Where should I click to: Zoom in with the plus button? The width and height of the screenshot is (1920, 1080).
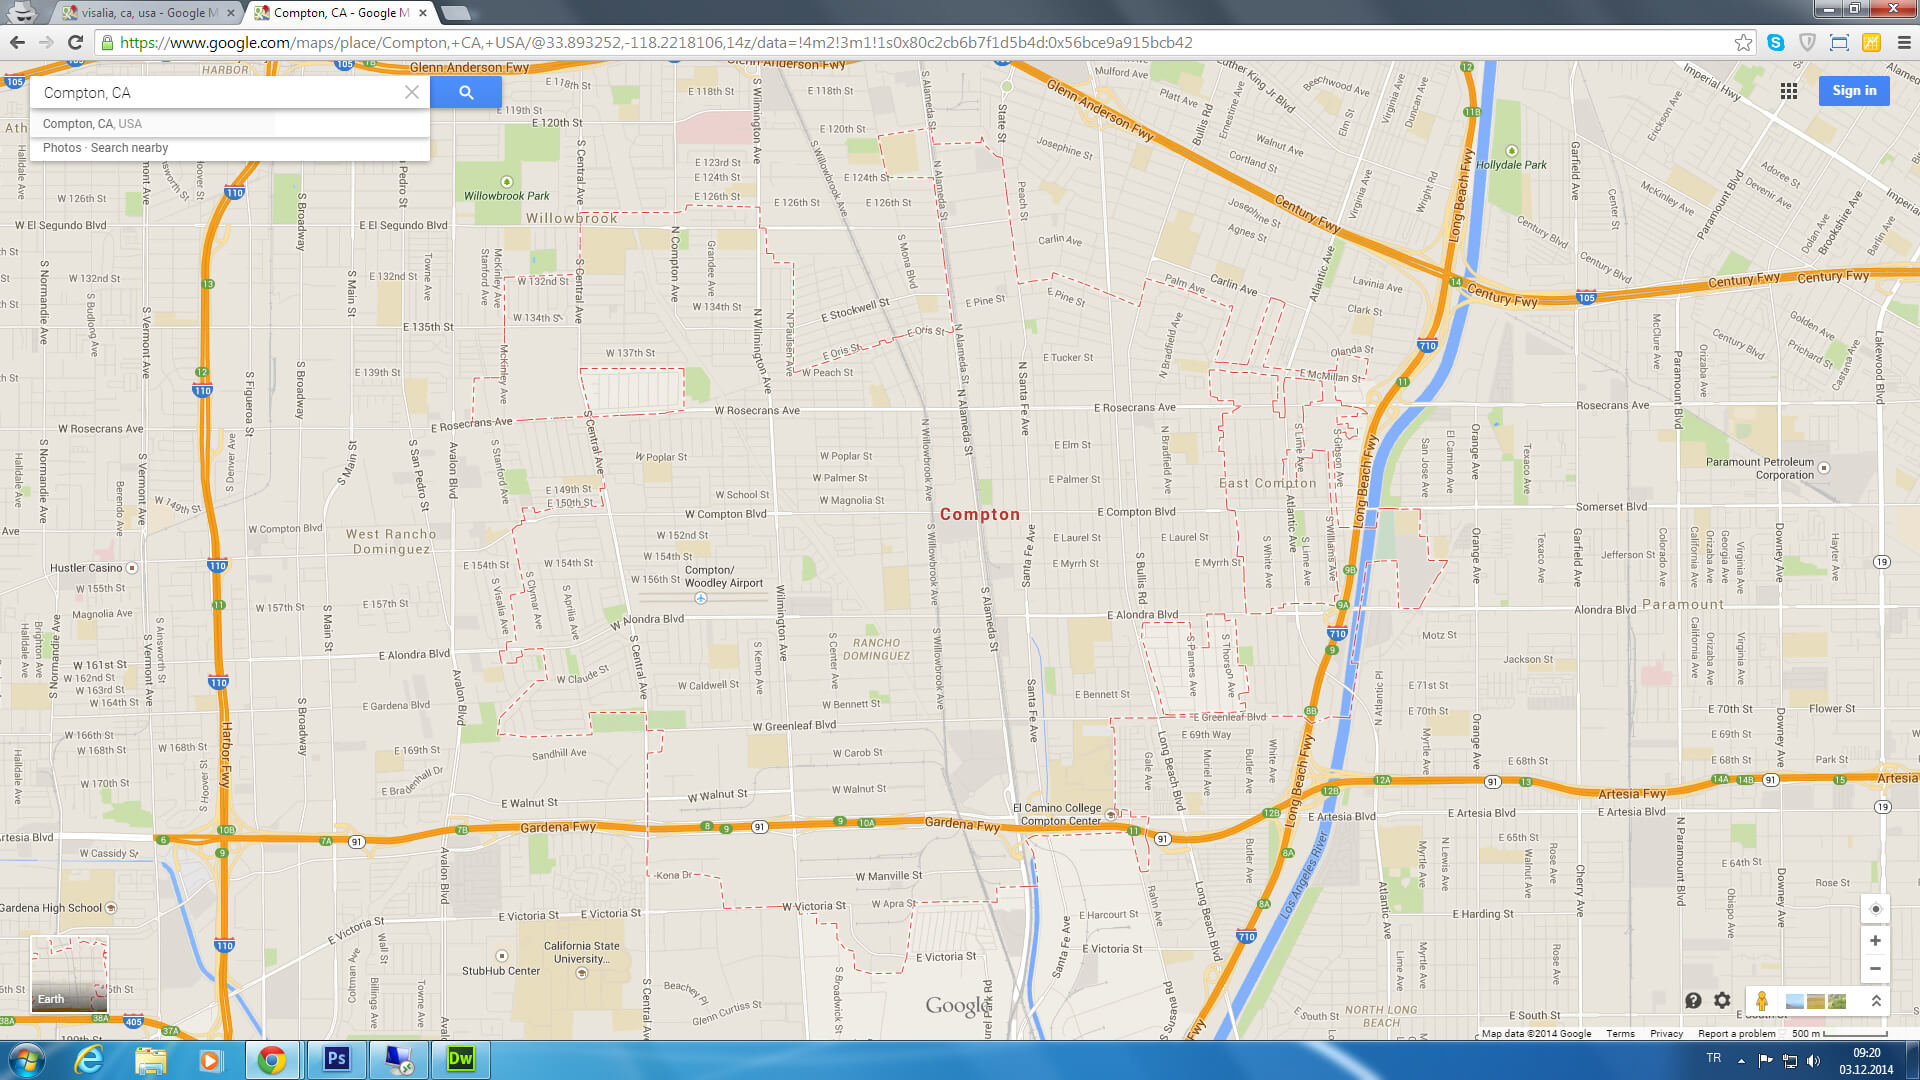pos(1875,941)
